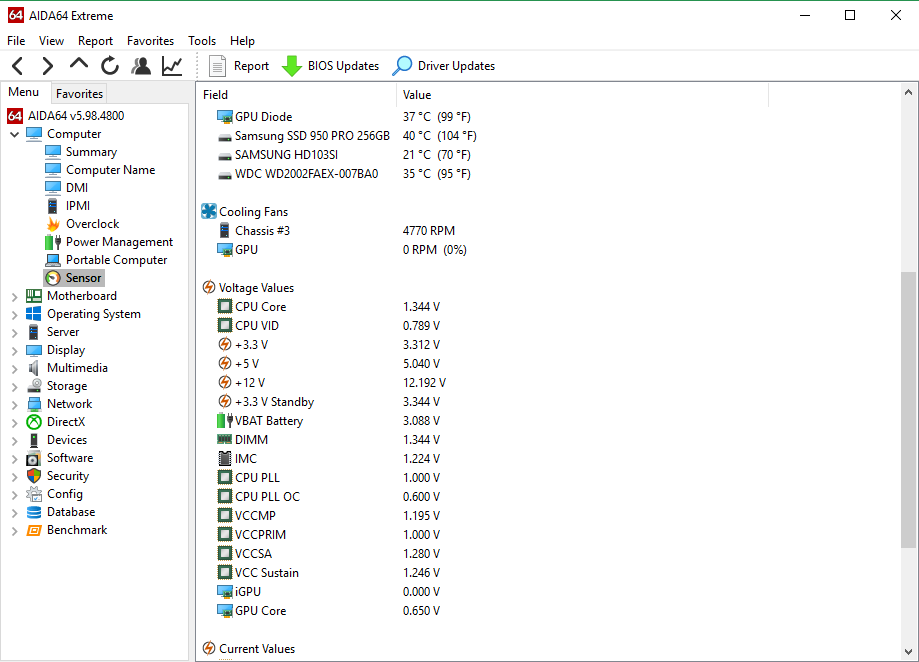Select the AIDA64 v5.98.4800 root node
919x662 pixels.
tap(76, 116)
